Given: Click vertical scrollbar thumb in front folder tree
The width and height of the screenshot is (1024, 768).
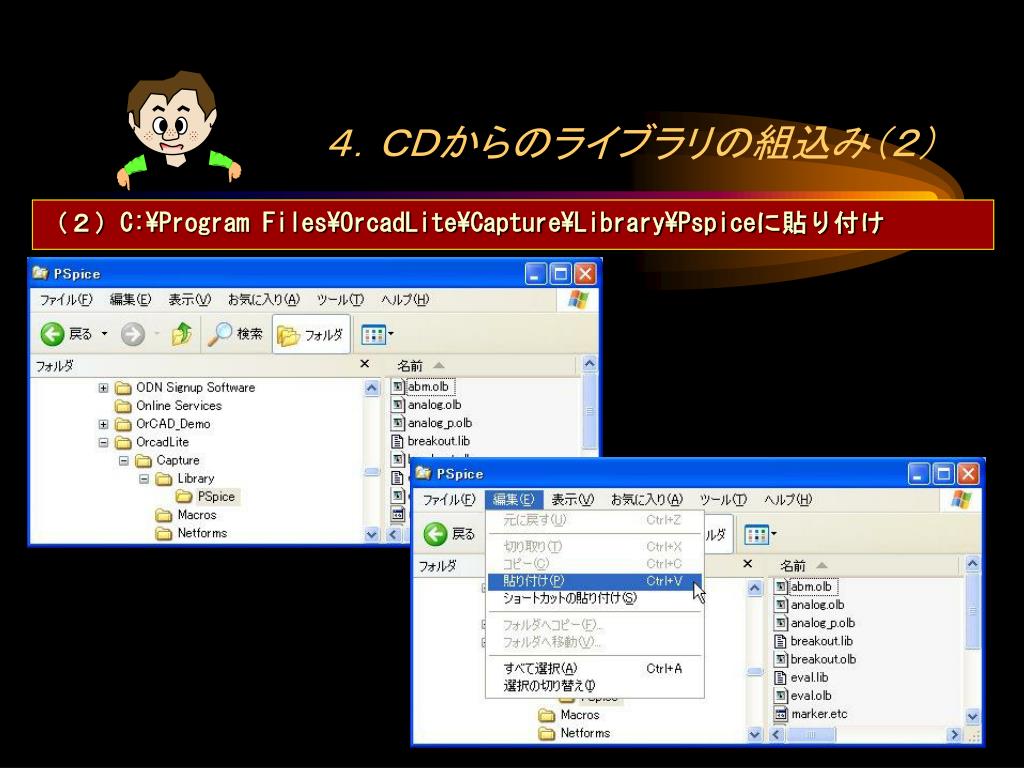Looking at the screenshot, I should tap(754, 672).
